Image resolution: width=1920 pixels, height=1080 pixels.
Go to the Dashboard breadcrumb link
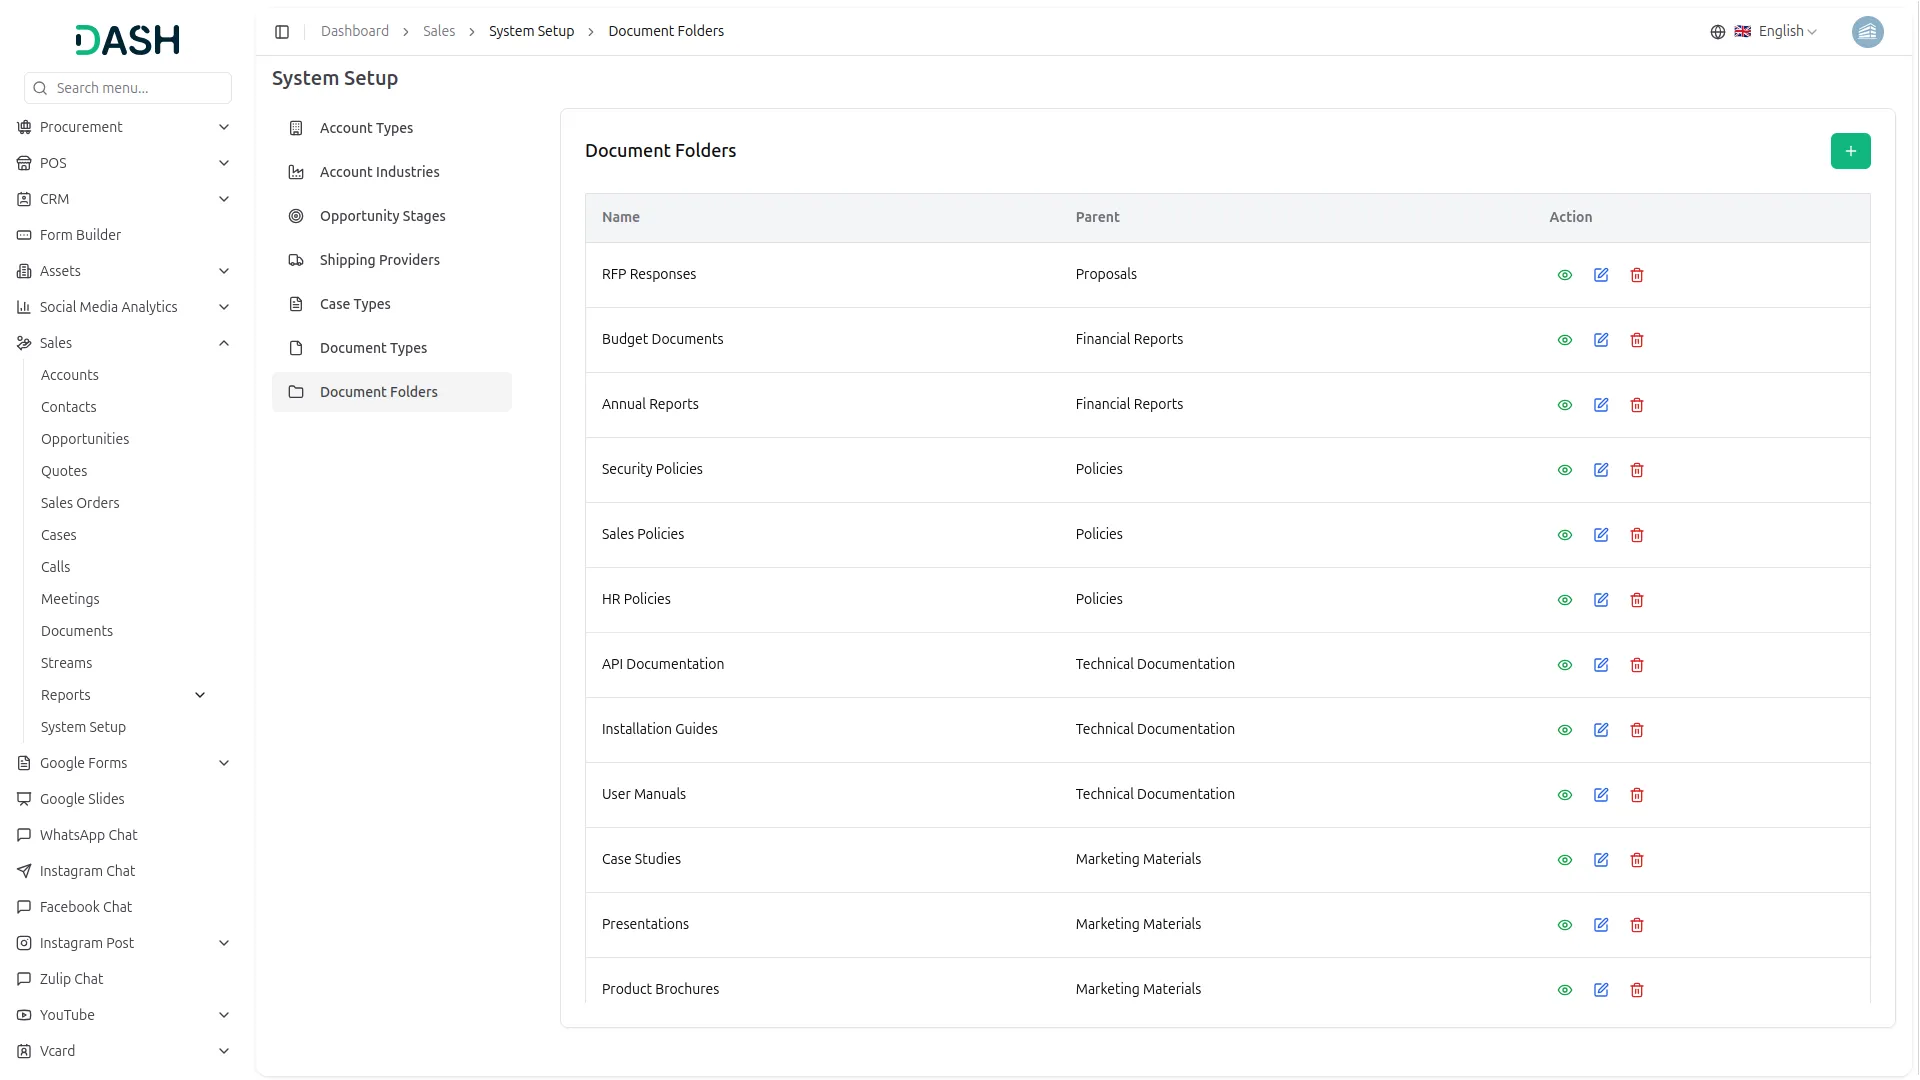click(x=355, y=32)
